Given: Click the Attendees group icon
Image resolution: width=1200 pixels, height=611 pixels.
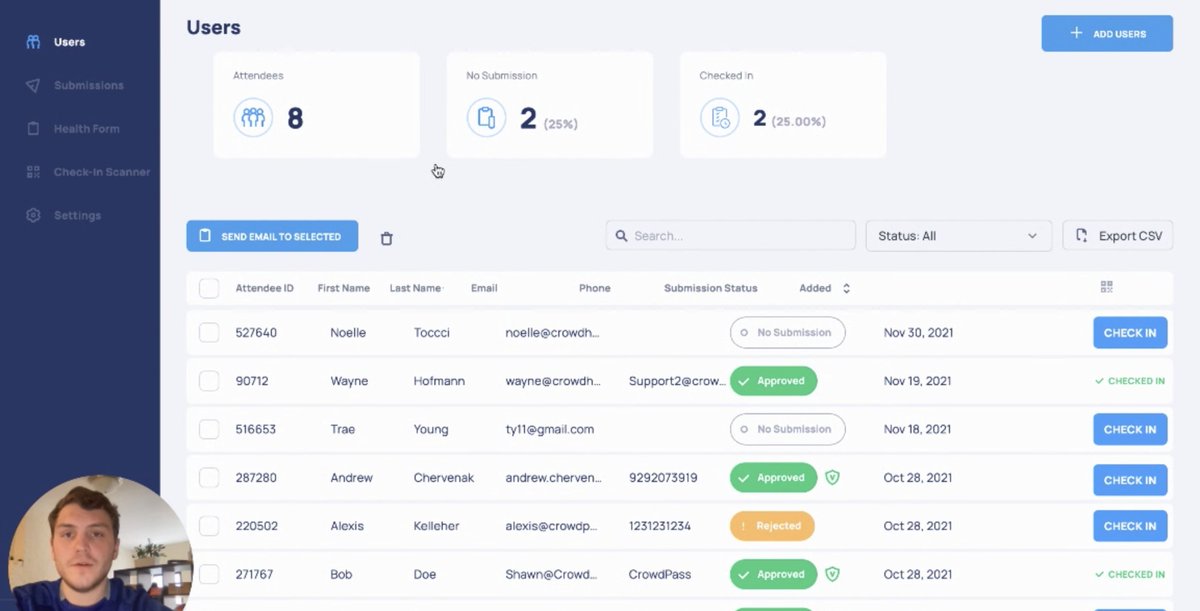Looking at the screenshot, I should (x=253, y=118).
